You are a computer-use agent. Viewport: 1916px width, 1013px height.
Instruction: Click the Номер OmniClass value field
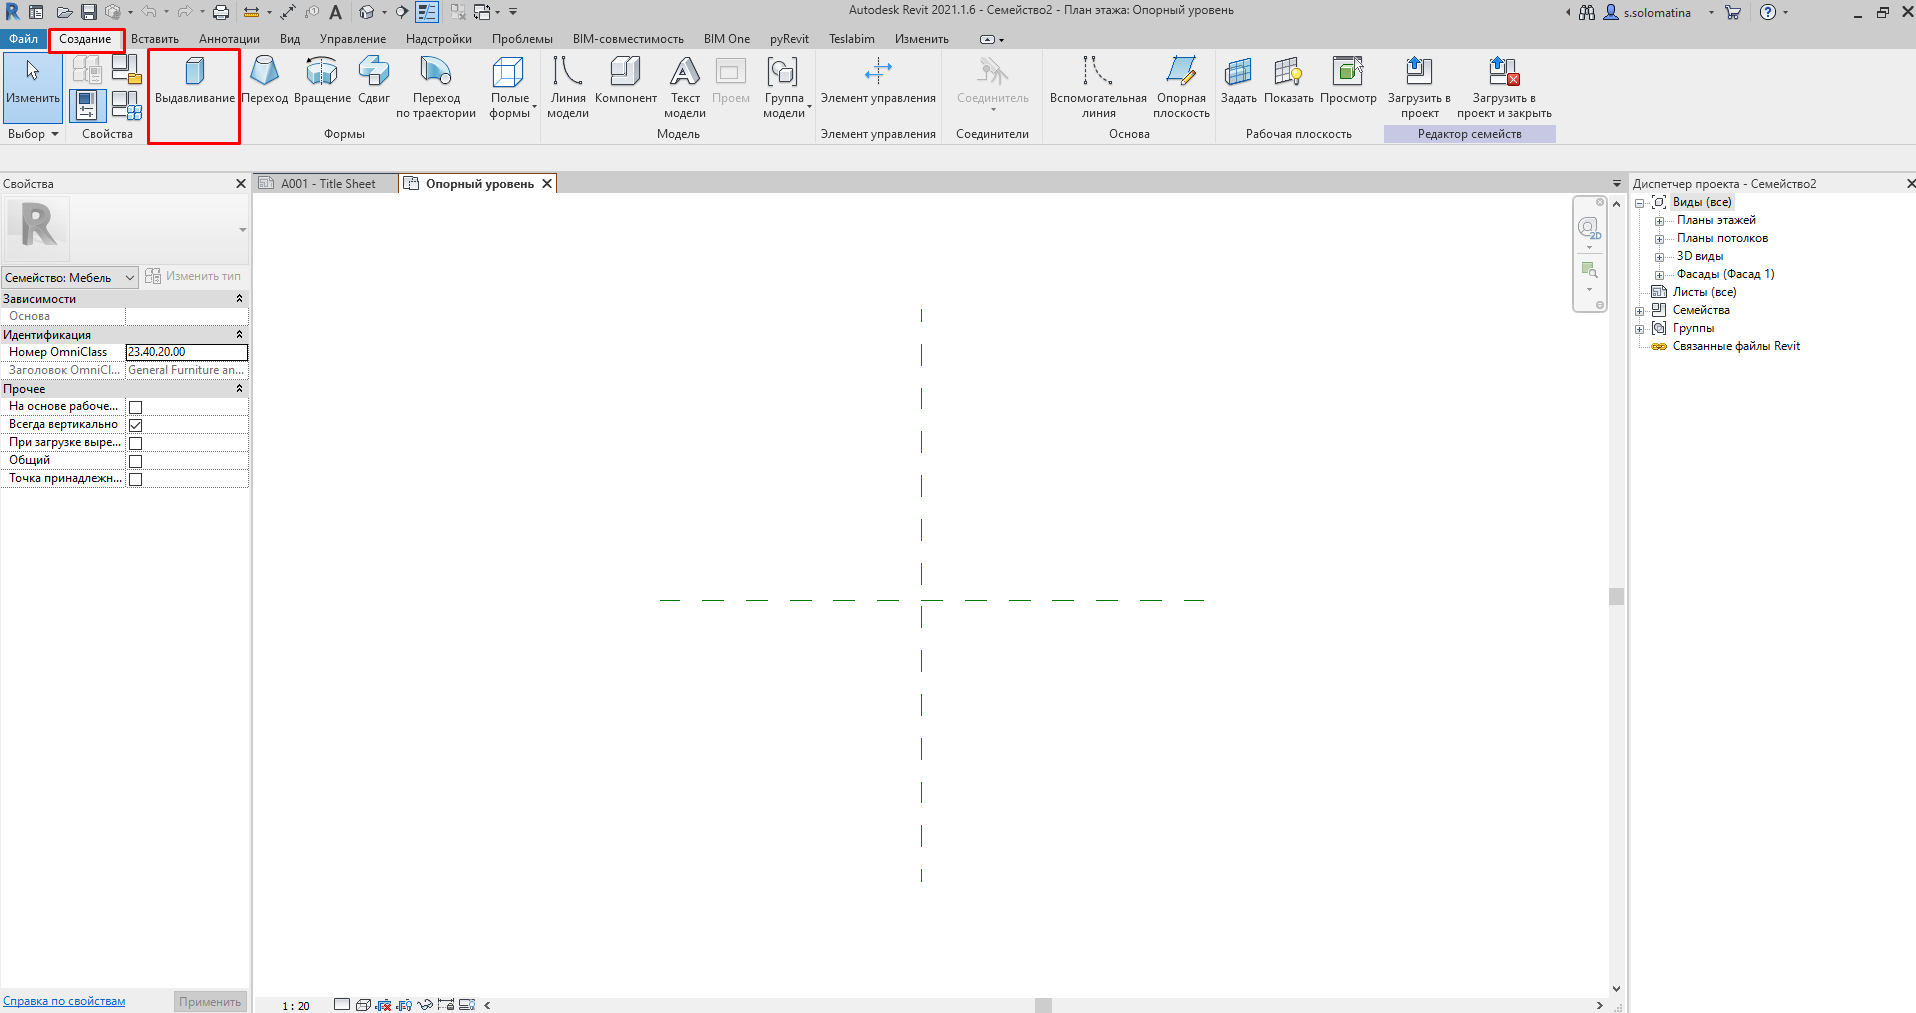(187, 352)
